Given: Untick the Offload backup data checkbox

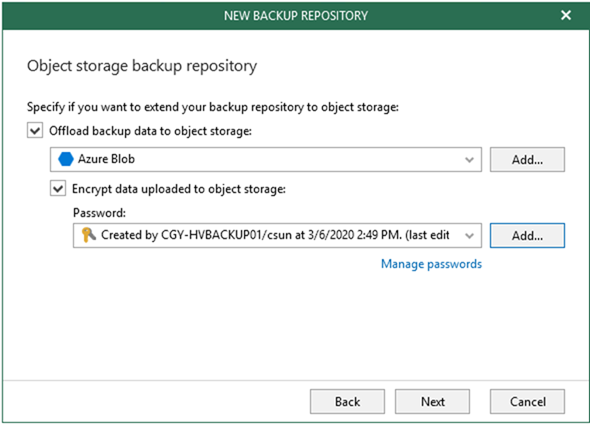Looking at the screenshot, I should click(x=35, y=131).
